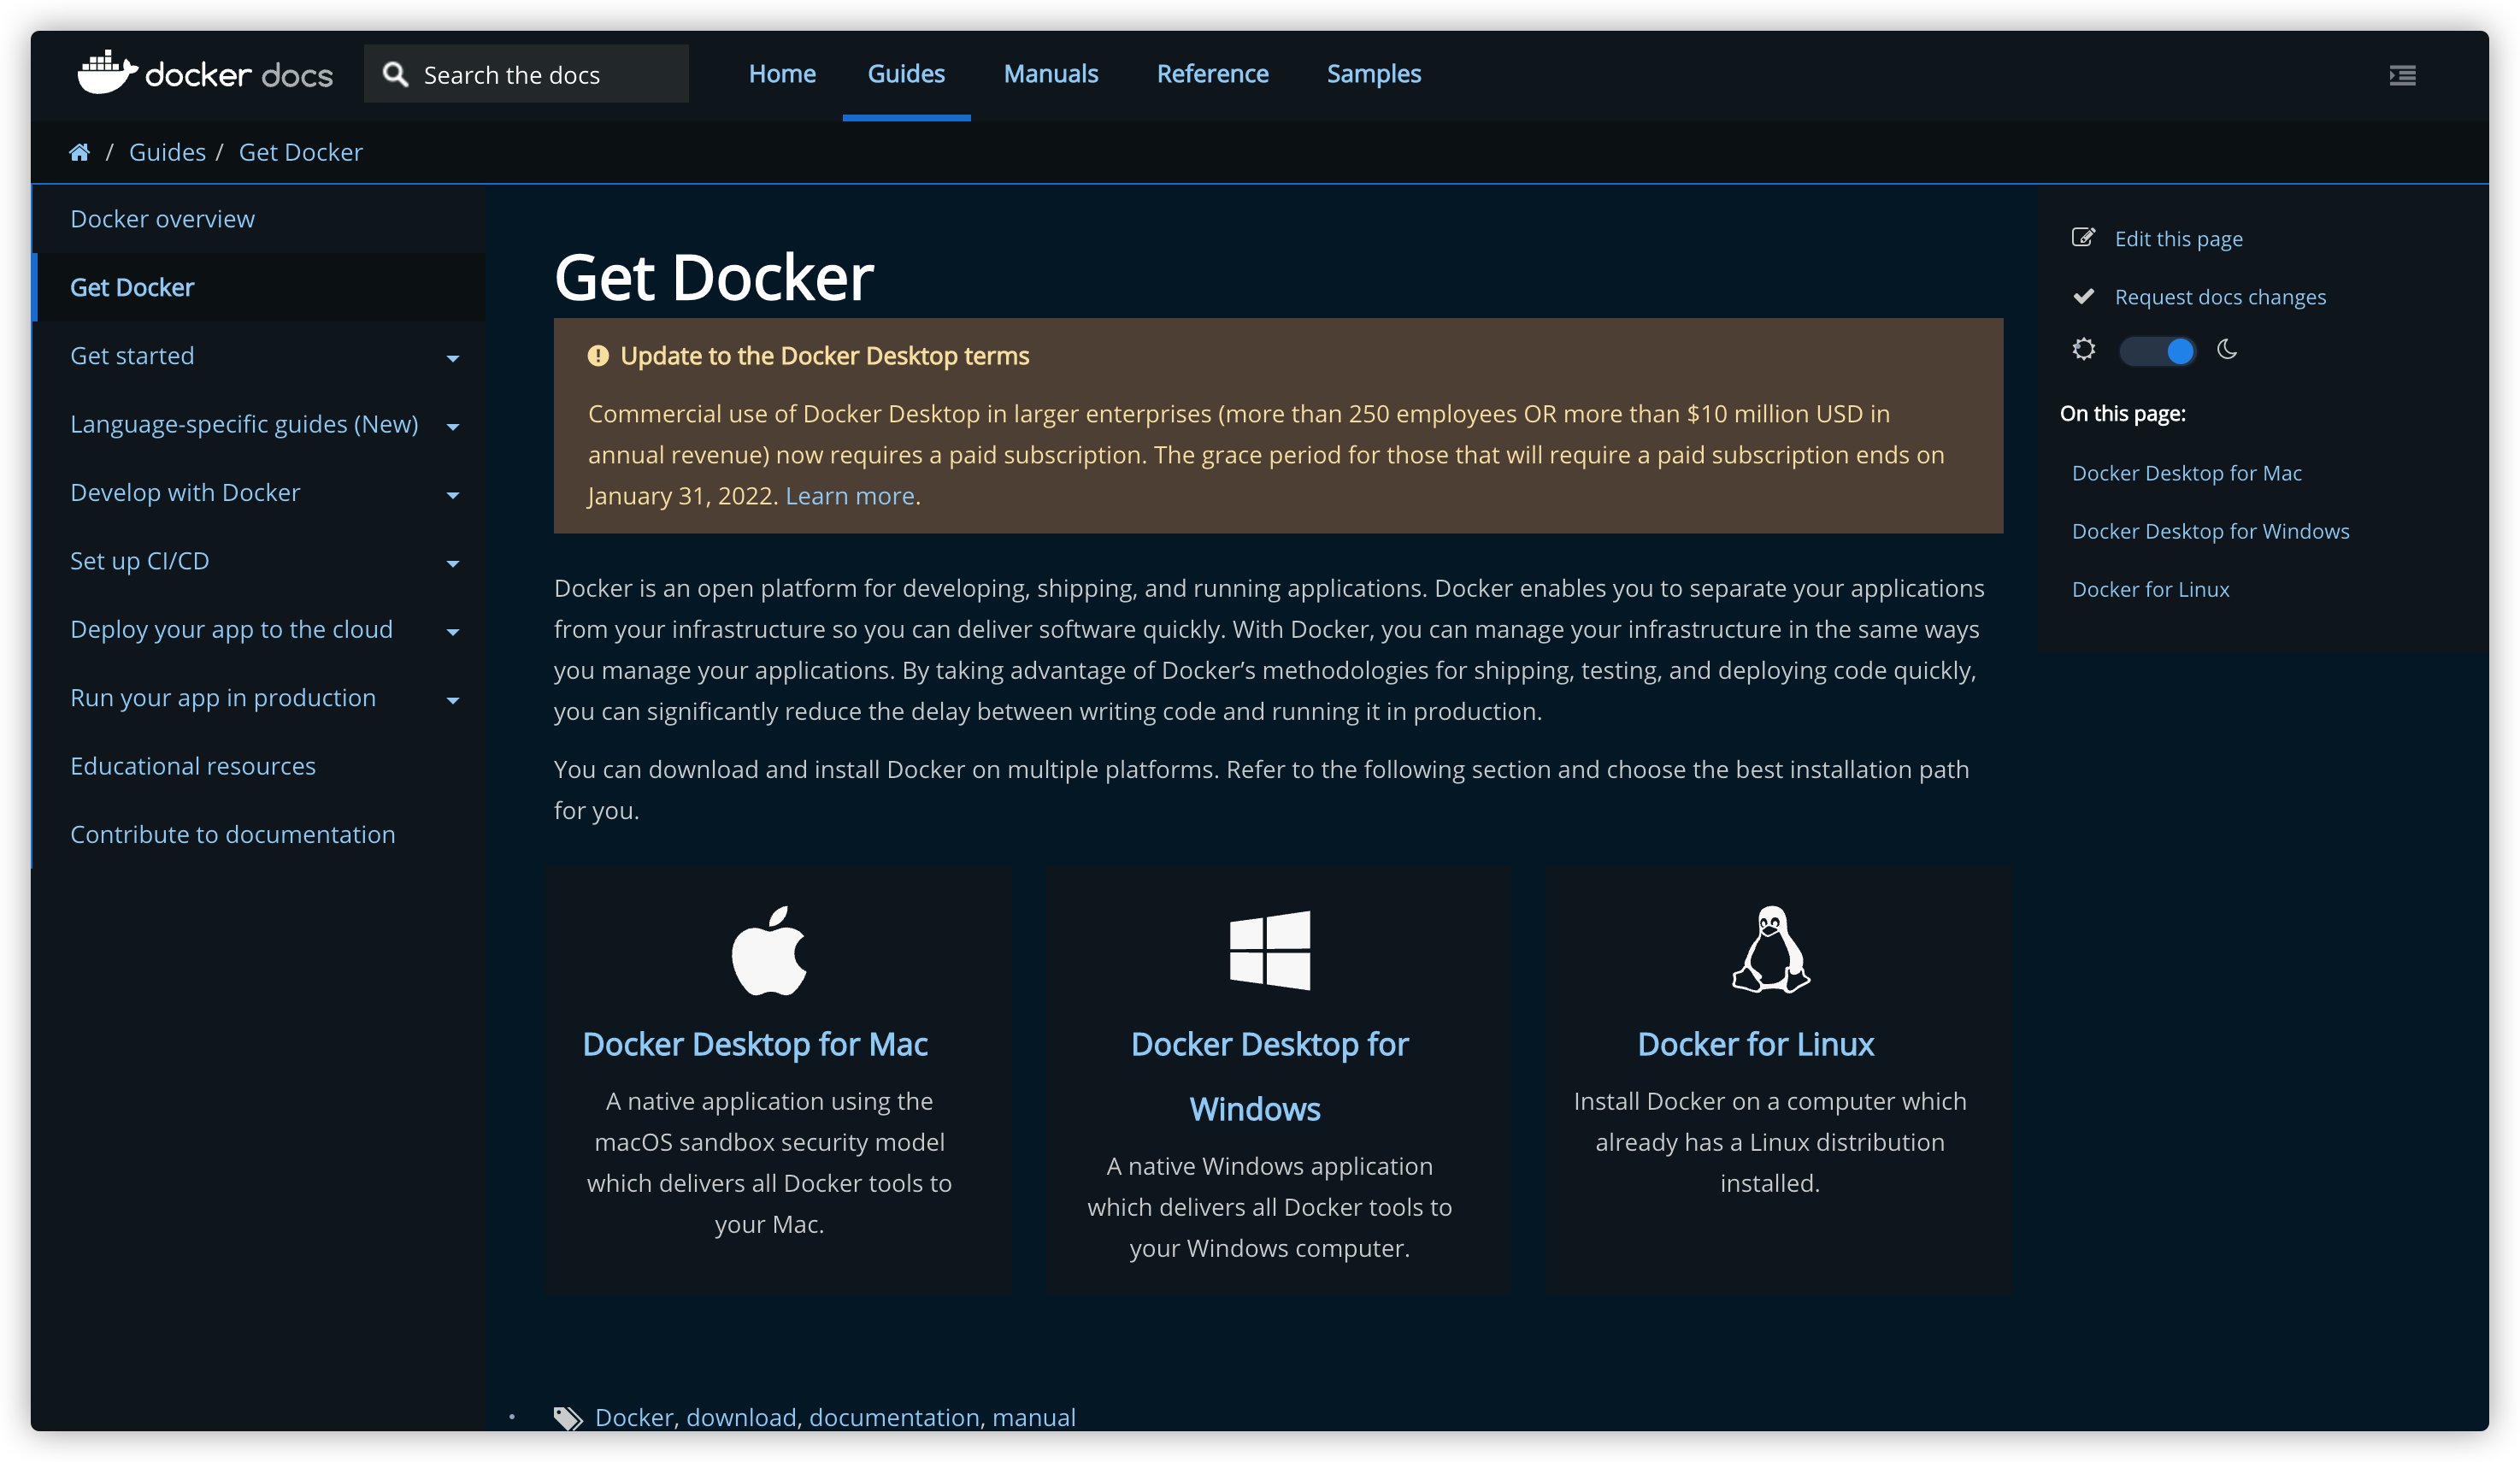Screen dimensions: 2520x1462
Task: Open Docker for Linux card heading
Action: [x=1755, y=1044]
